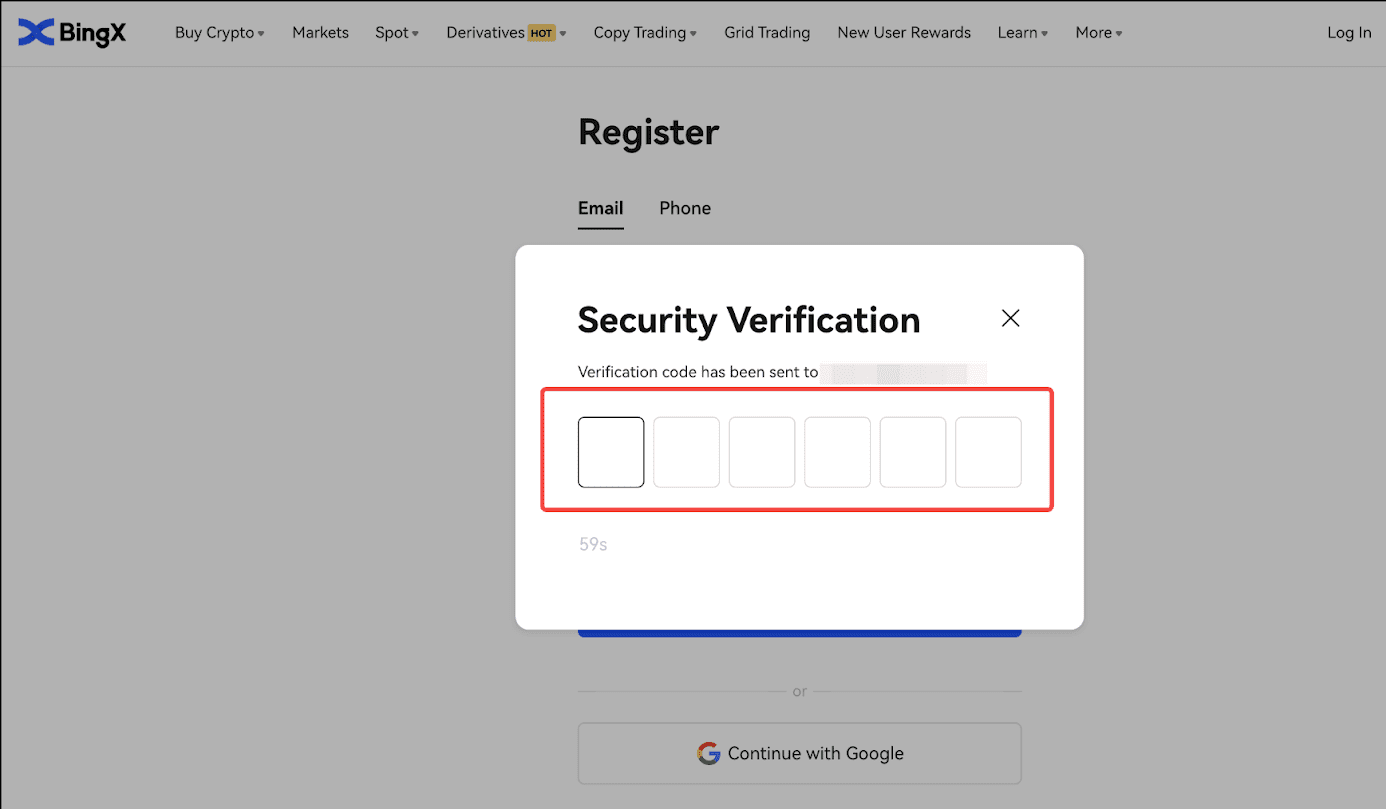
Task: Click the Google logo icon
Action: coord(709,753)
